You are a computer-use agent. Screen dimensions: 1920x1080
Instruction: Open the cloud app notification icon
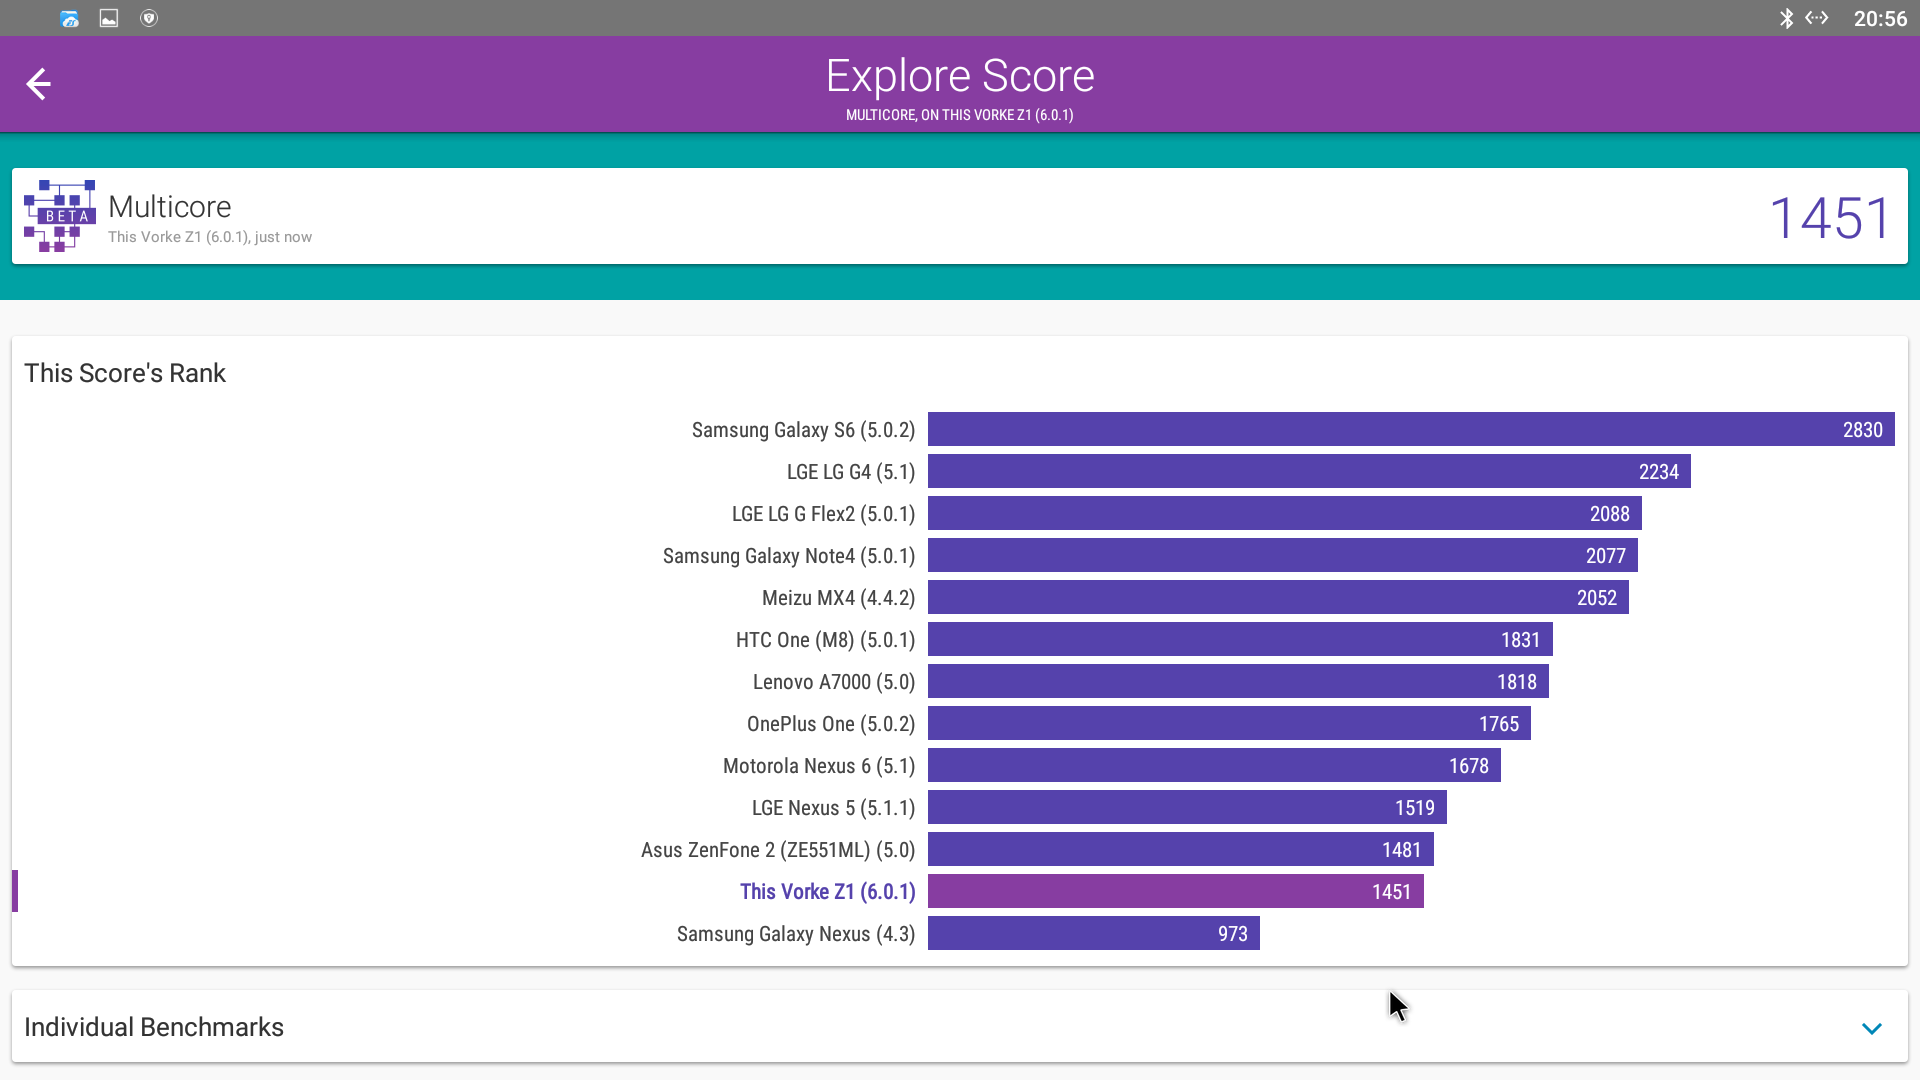tap(69, 18)
